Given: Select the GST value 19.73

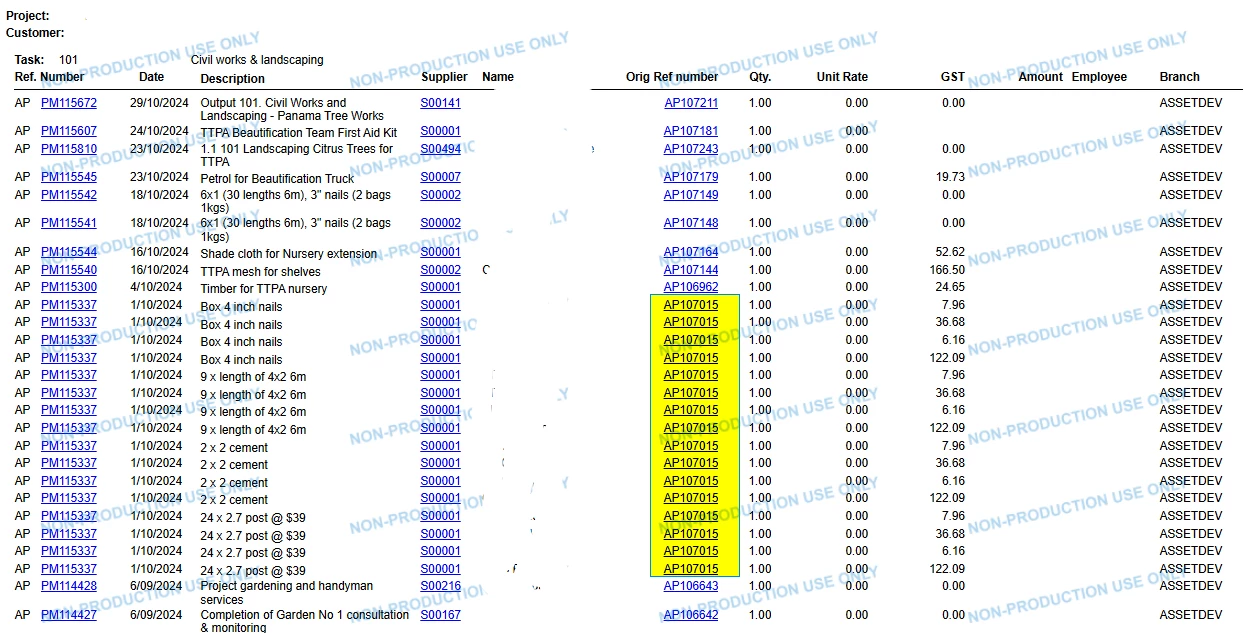Looking at the screenshot, I should coord(950,177).
